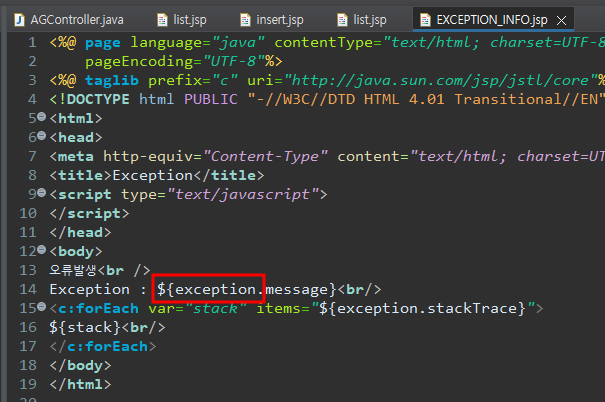Click the "text/javascript" type value
This screenshot has height=402, width=605.
(x=242, y=194)
